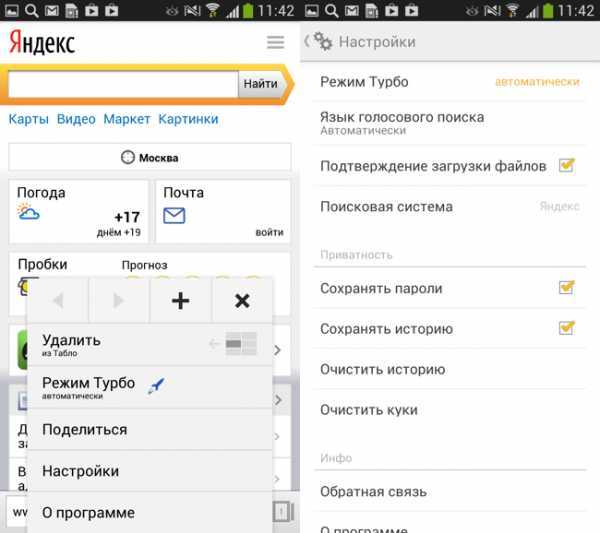Tap mail icon in right status bar
Viewport: 600px width, 533px height.
click(x=352, y=11)
